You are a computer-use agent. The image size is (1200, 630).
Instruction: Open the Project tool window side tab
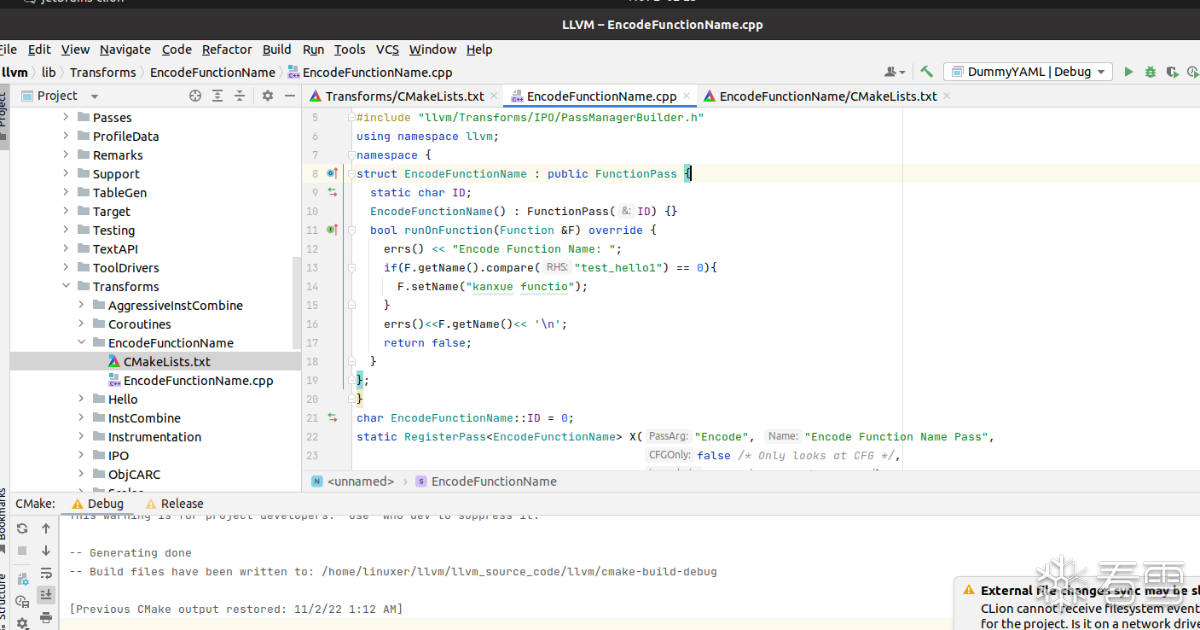(4, 118)
